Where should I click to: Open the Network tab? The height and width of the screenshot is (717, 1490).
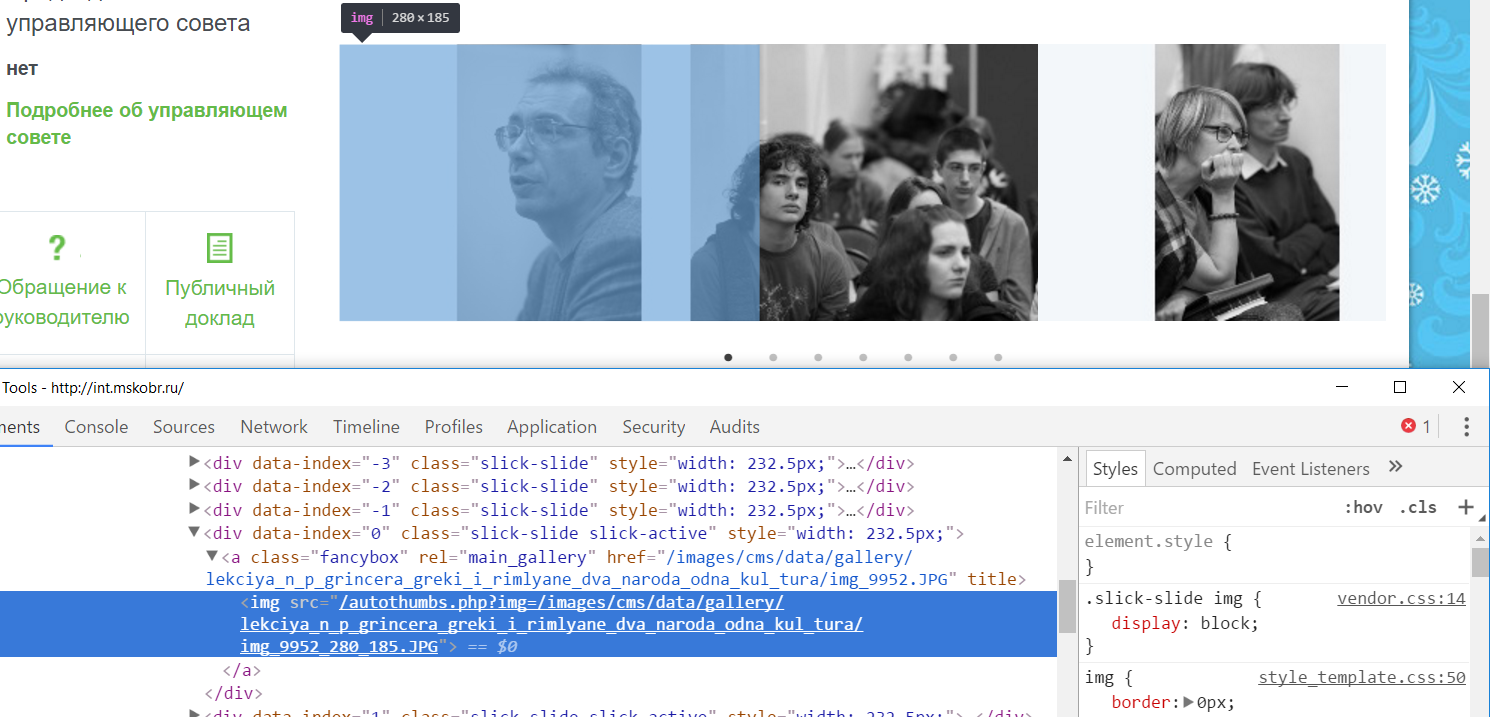[x=274, y=427]
